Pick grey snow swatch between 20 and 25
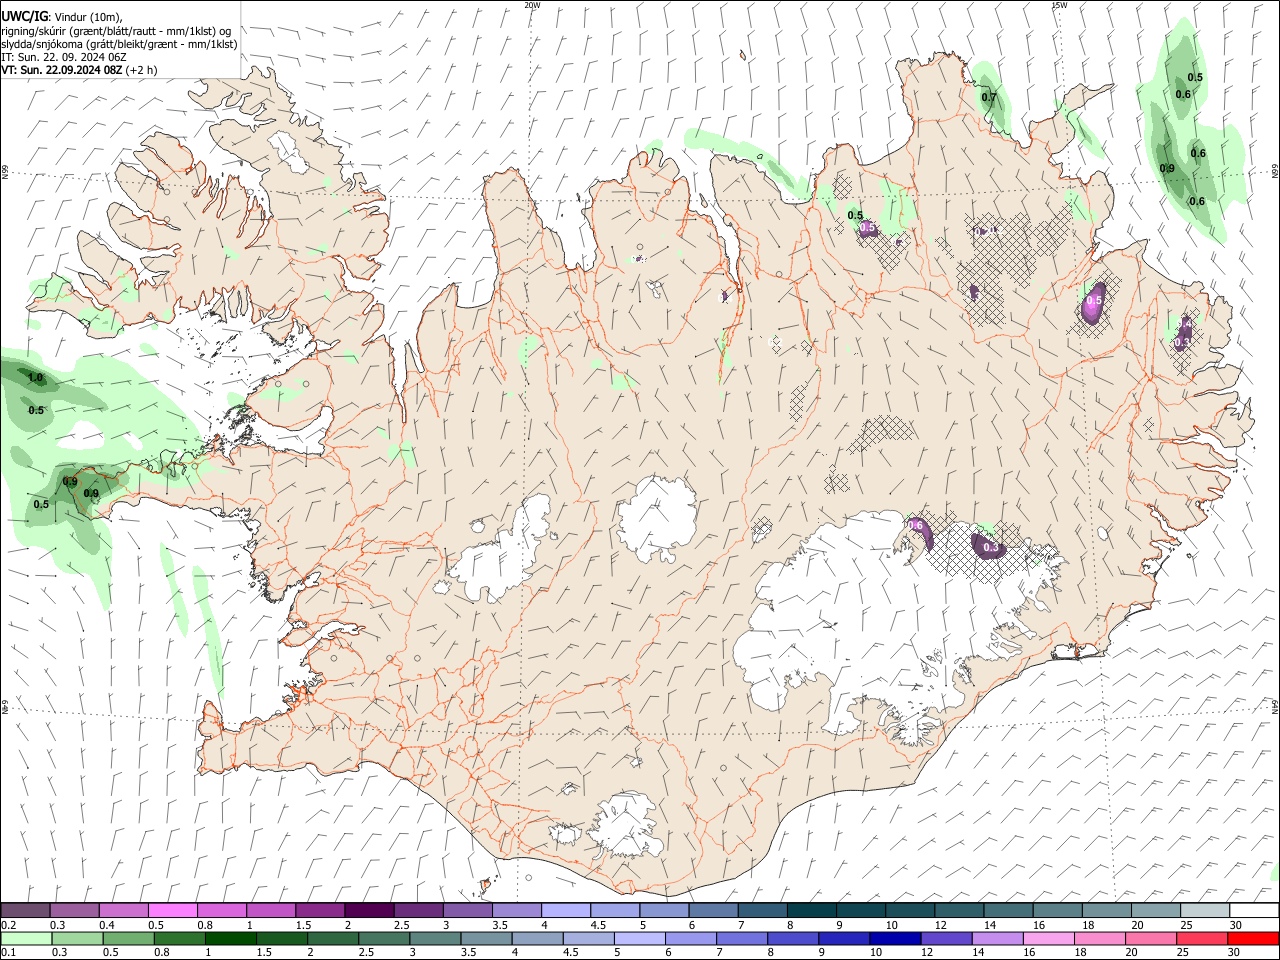The width and height of the screenshot is (1280, 960). 1156,911
